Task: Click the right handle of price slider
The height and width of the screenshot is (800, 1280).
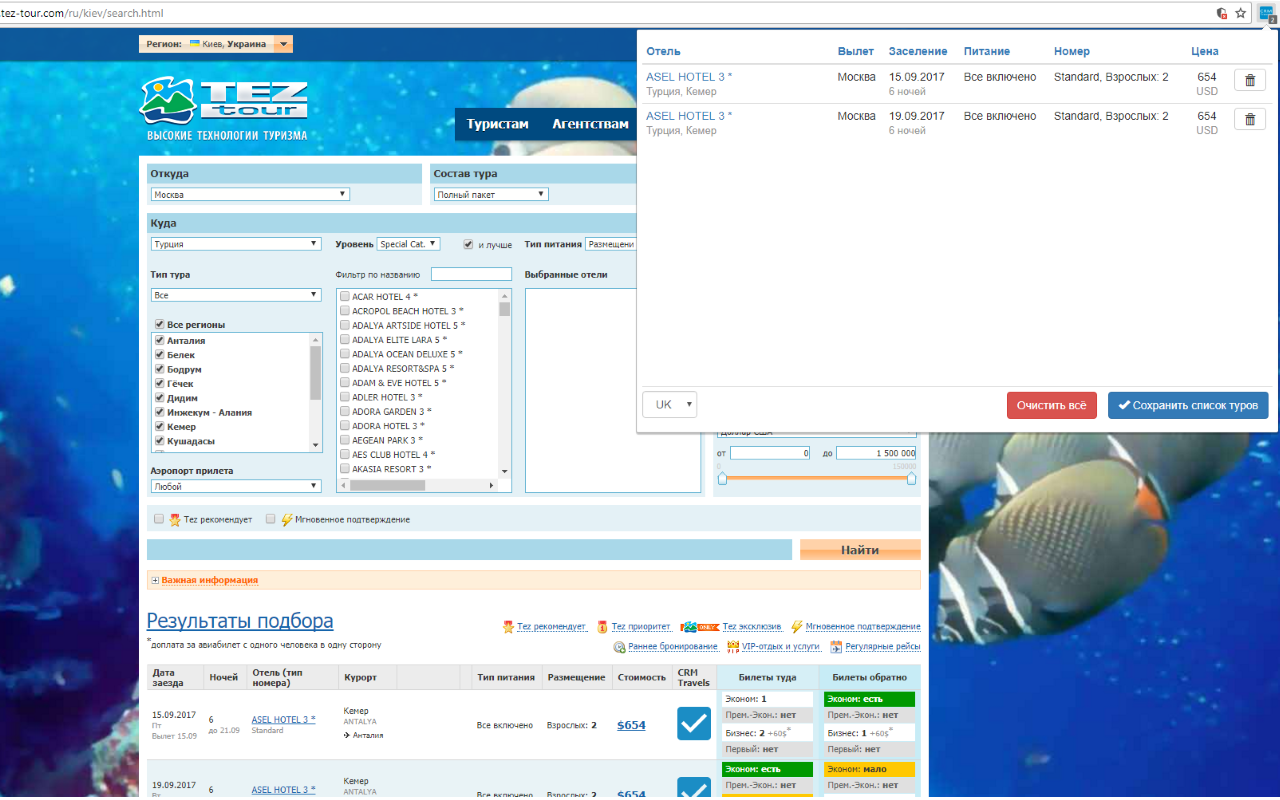Action: [911, 479]
